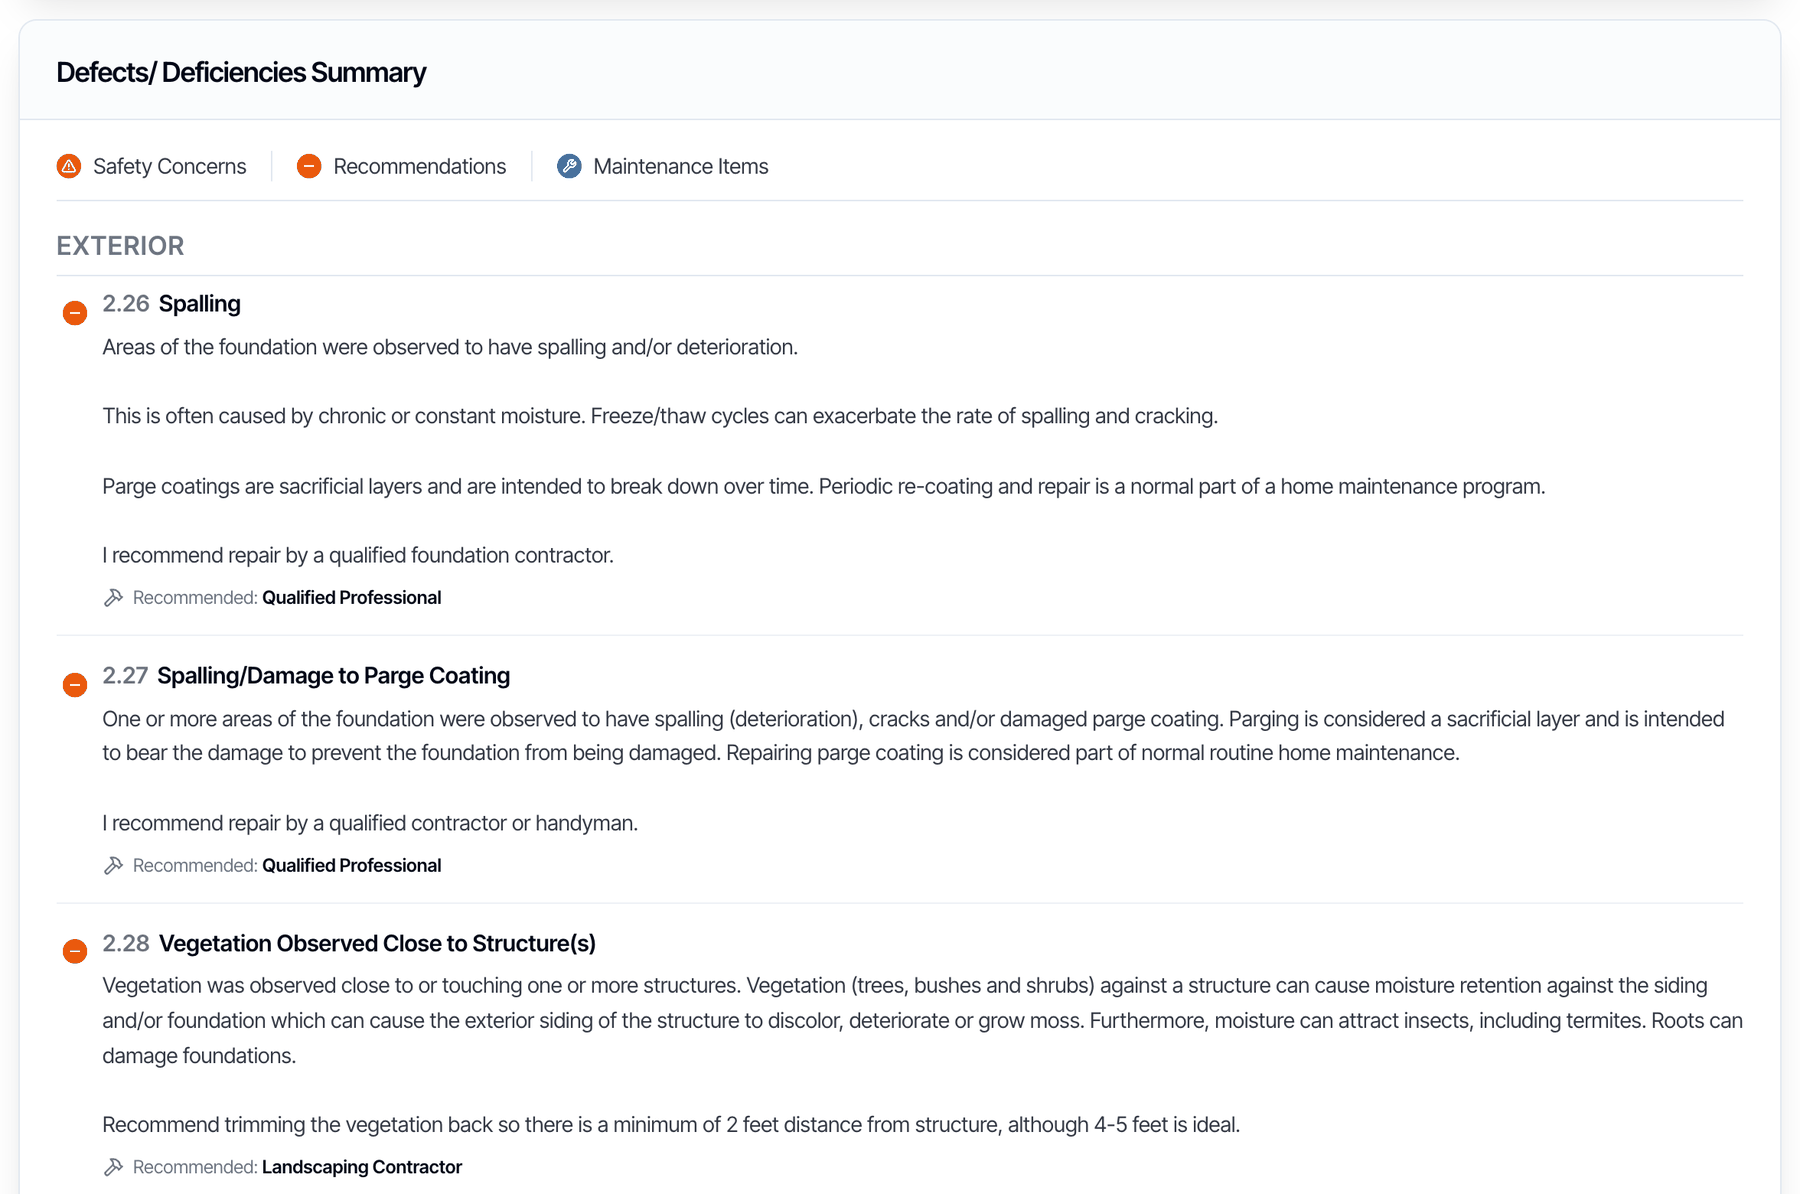
Task: Select the Recommendations filter label
Action: coord(420,166)
